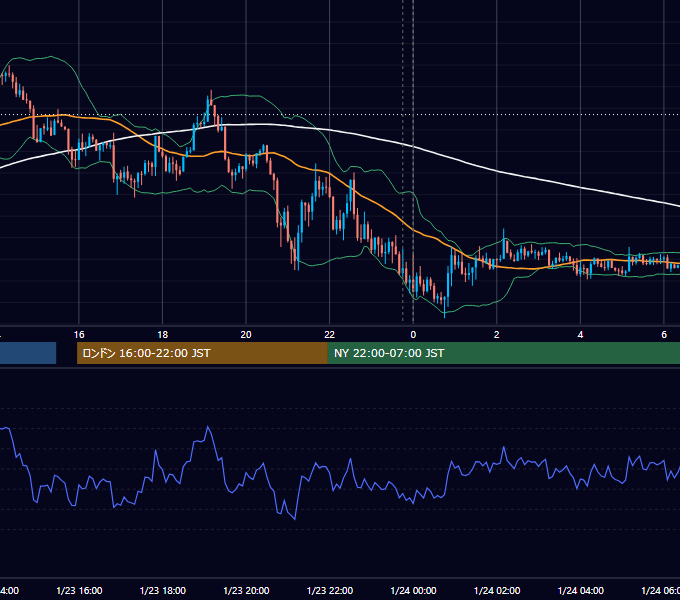Click the hour label 16 under chart

(79, 335)
